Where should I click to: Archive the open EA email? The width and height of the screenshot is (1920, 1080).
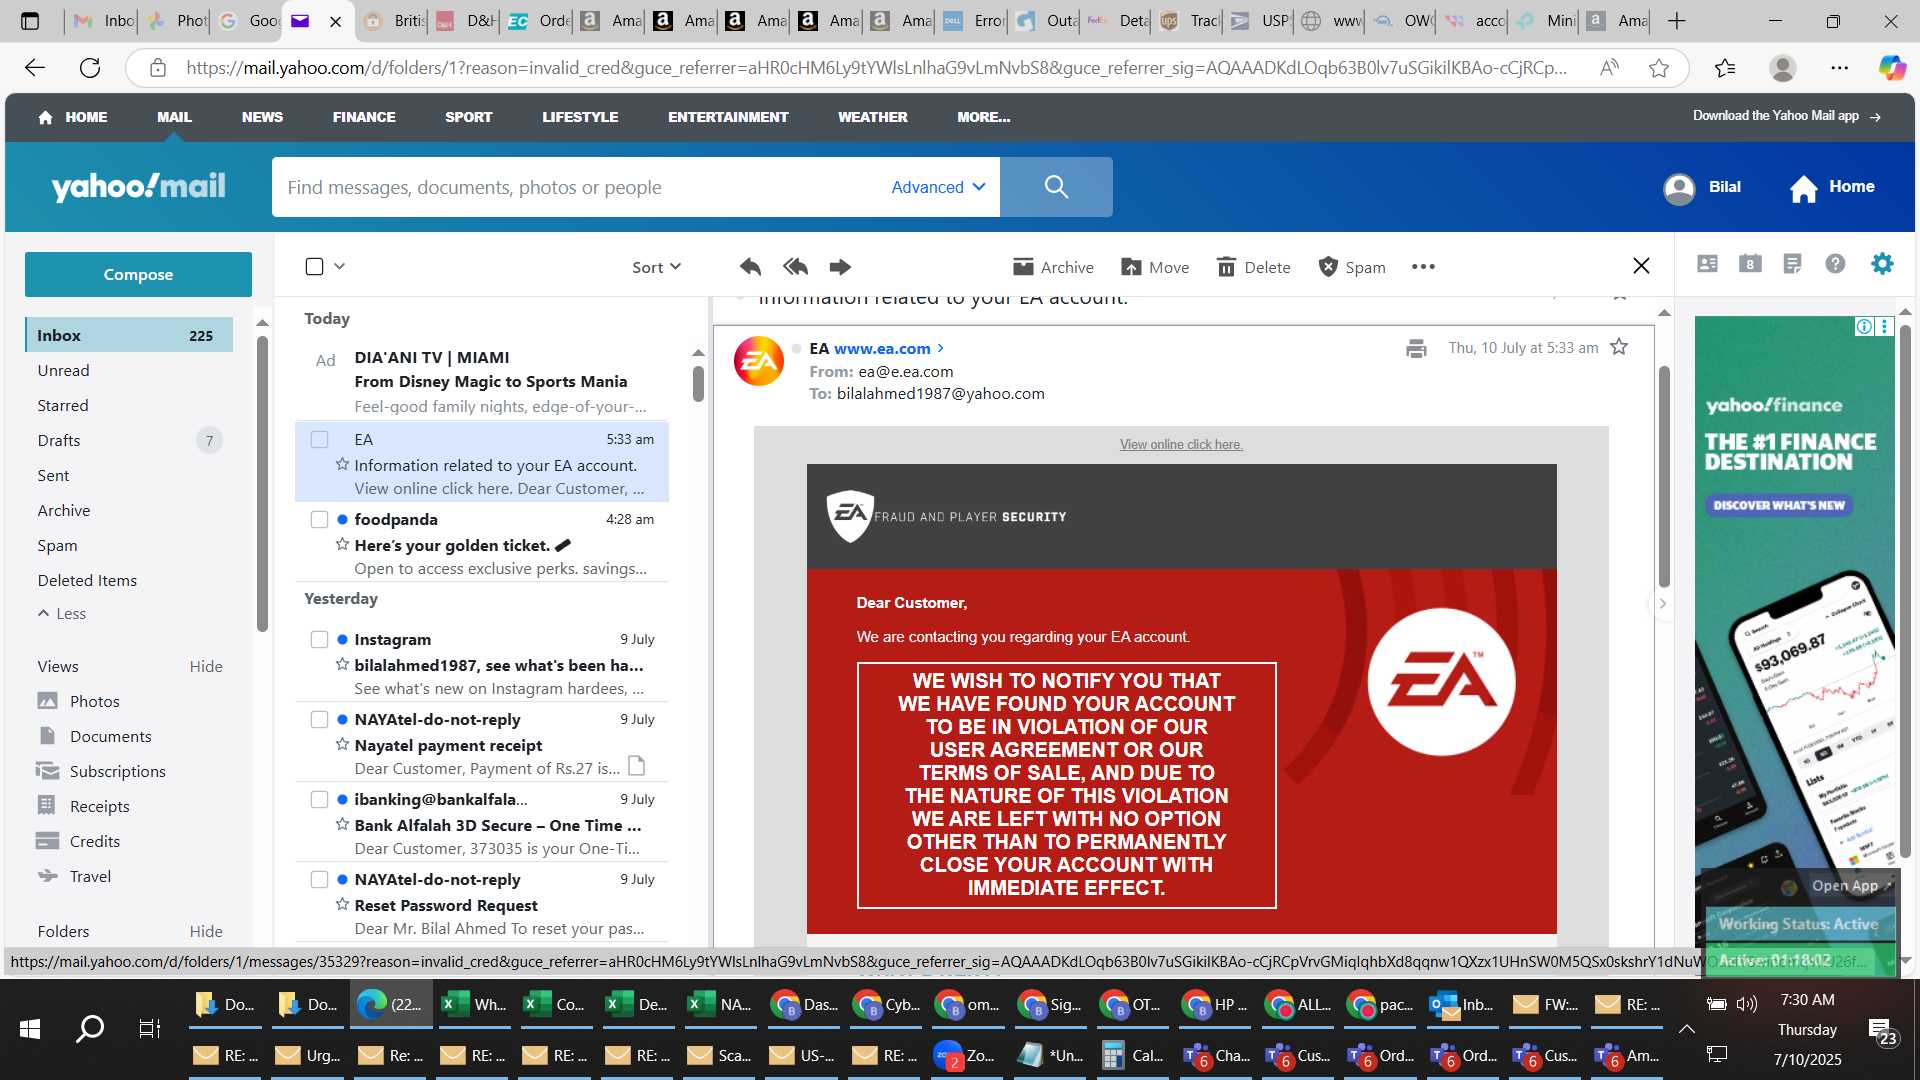point(1053,267)
